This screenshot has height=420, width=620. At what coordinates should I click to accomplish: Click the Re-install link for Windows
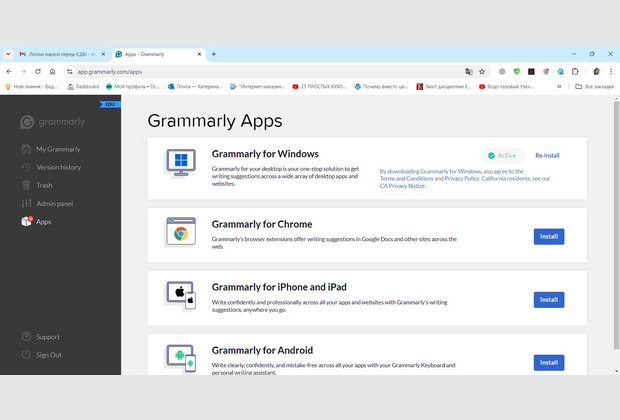[x=547, y=155]
